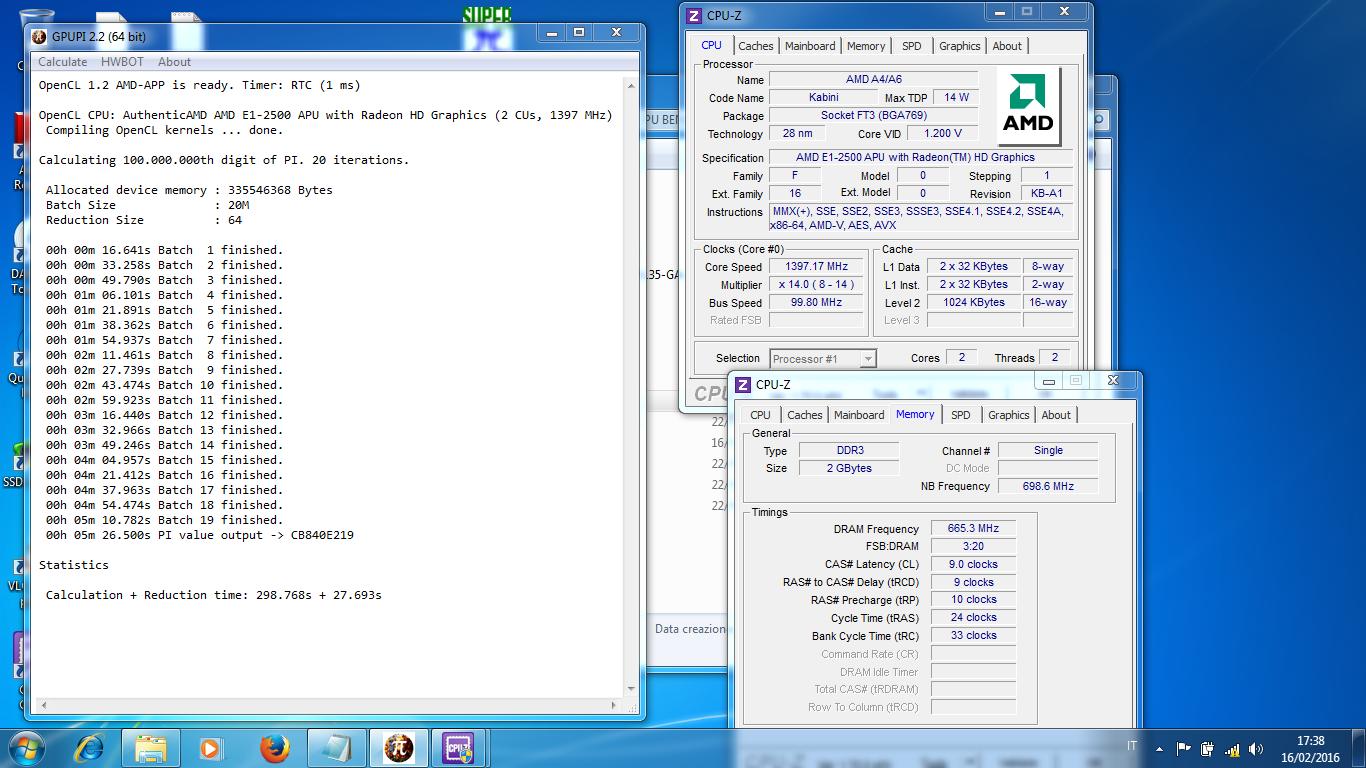The image size is (1366, 768).
Task: Open Caches tab in lower CPU-Z window
Action: pyautogui.click(x=805, y=415)
